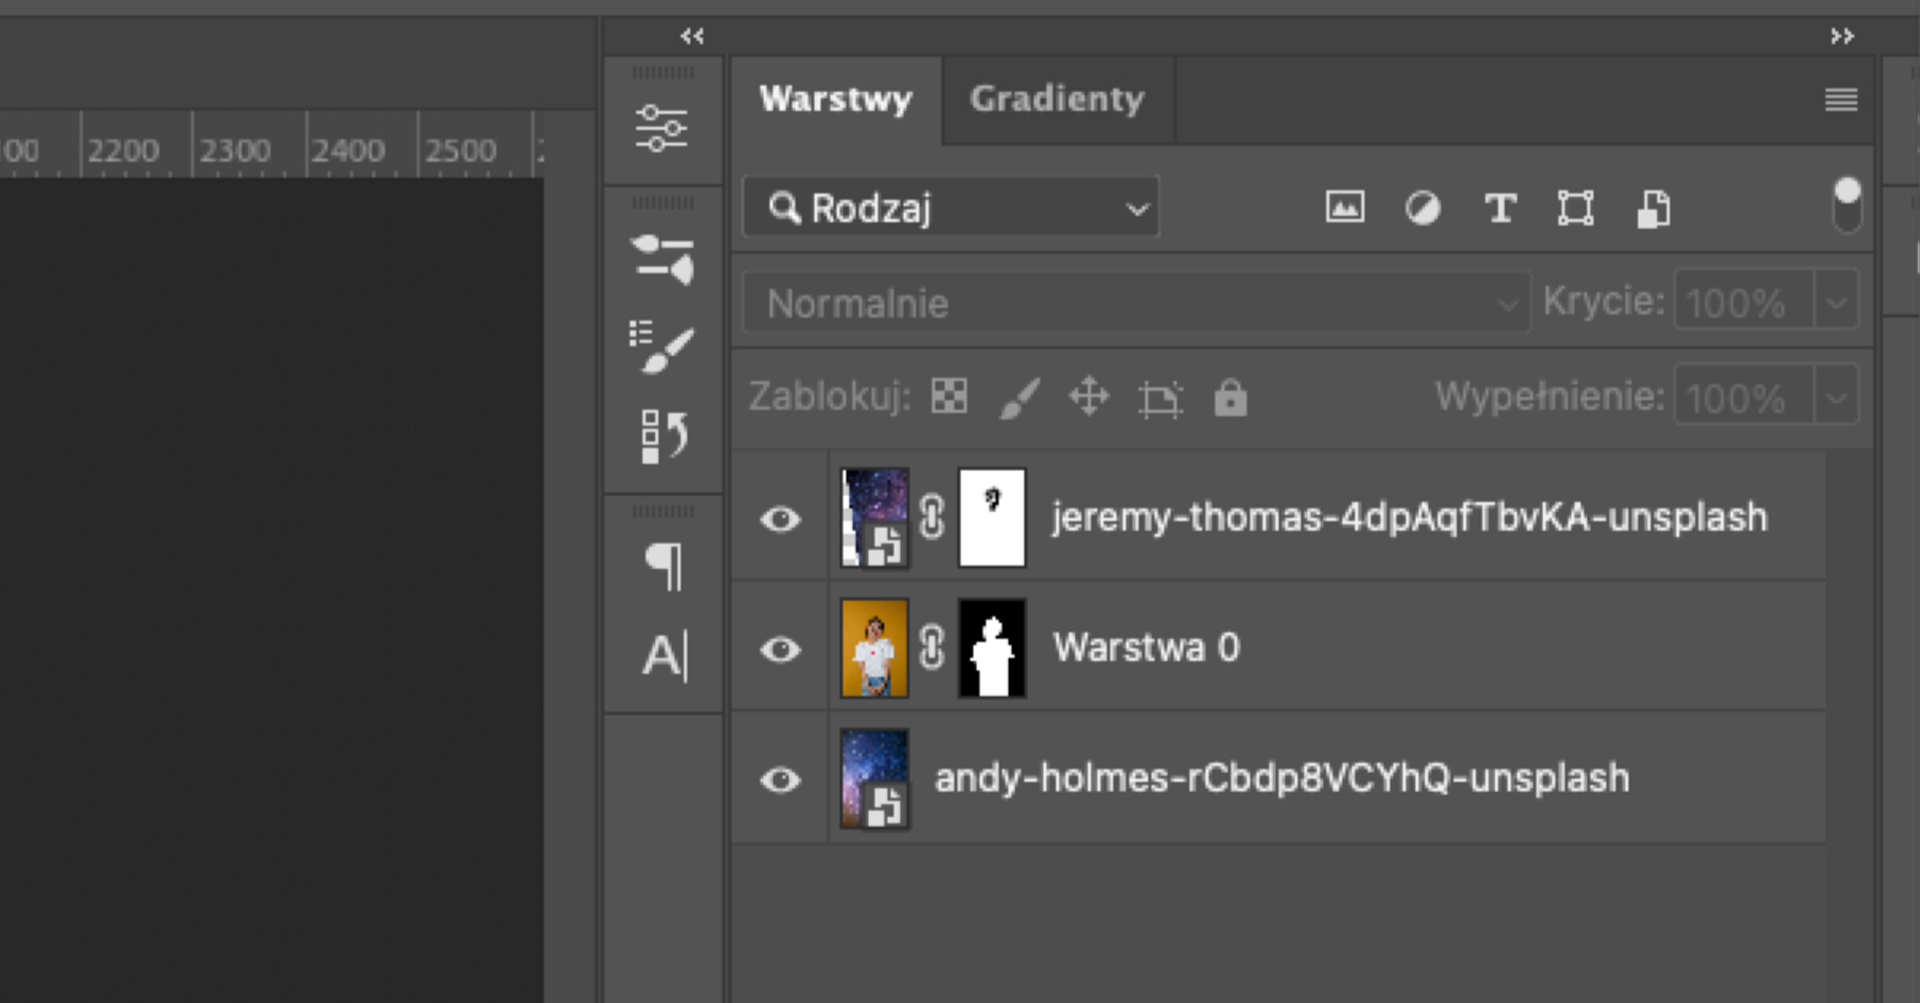The image size is (1920, 1003).
Task: Open the Rodzaj filter type dropdown
Action: click(x=951, y=208)
